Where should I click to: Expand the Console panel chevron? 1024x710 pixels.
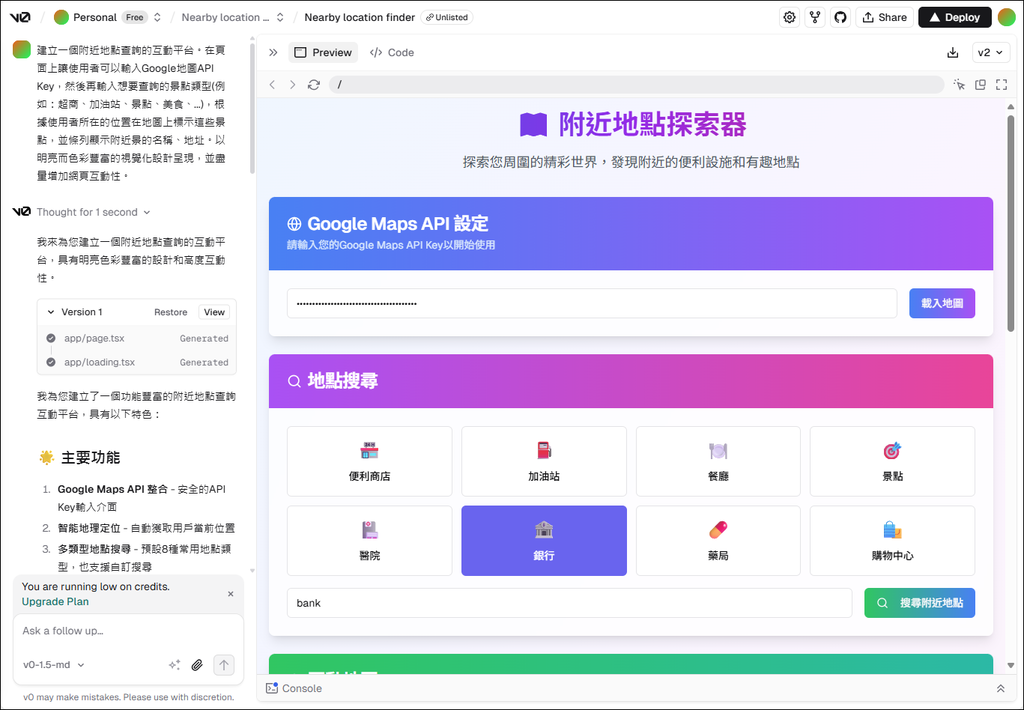[1000, 688]
